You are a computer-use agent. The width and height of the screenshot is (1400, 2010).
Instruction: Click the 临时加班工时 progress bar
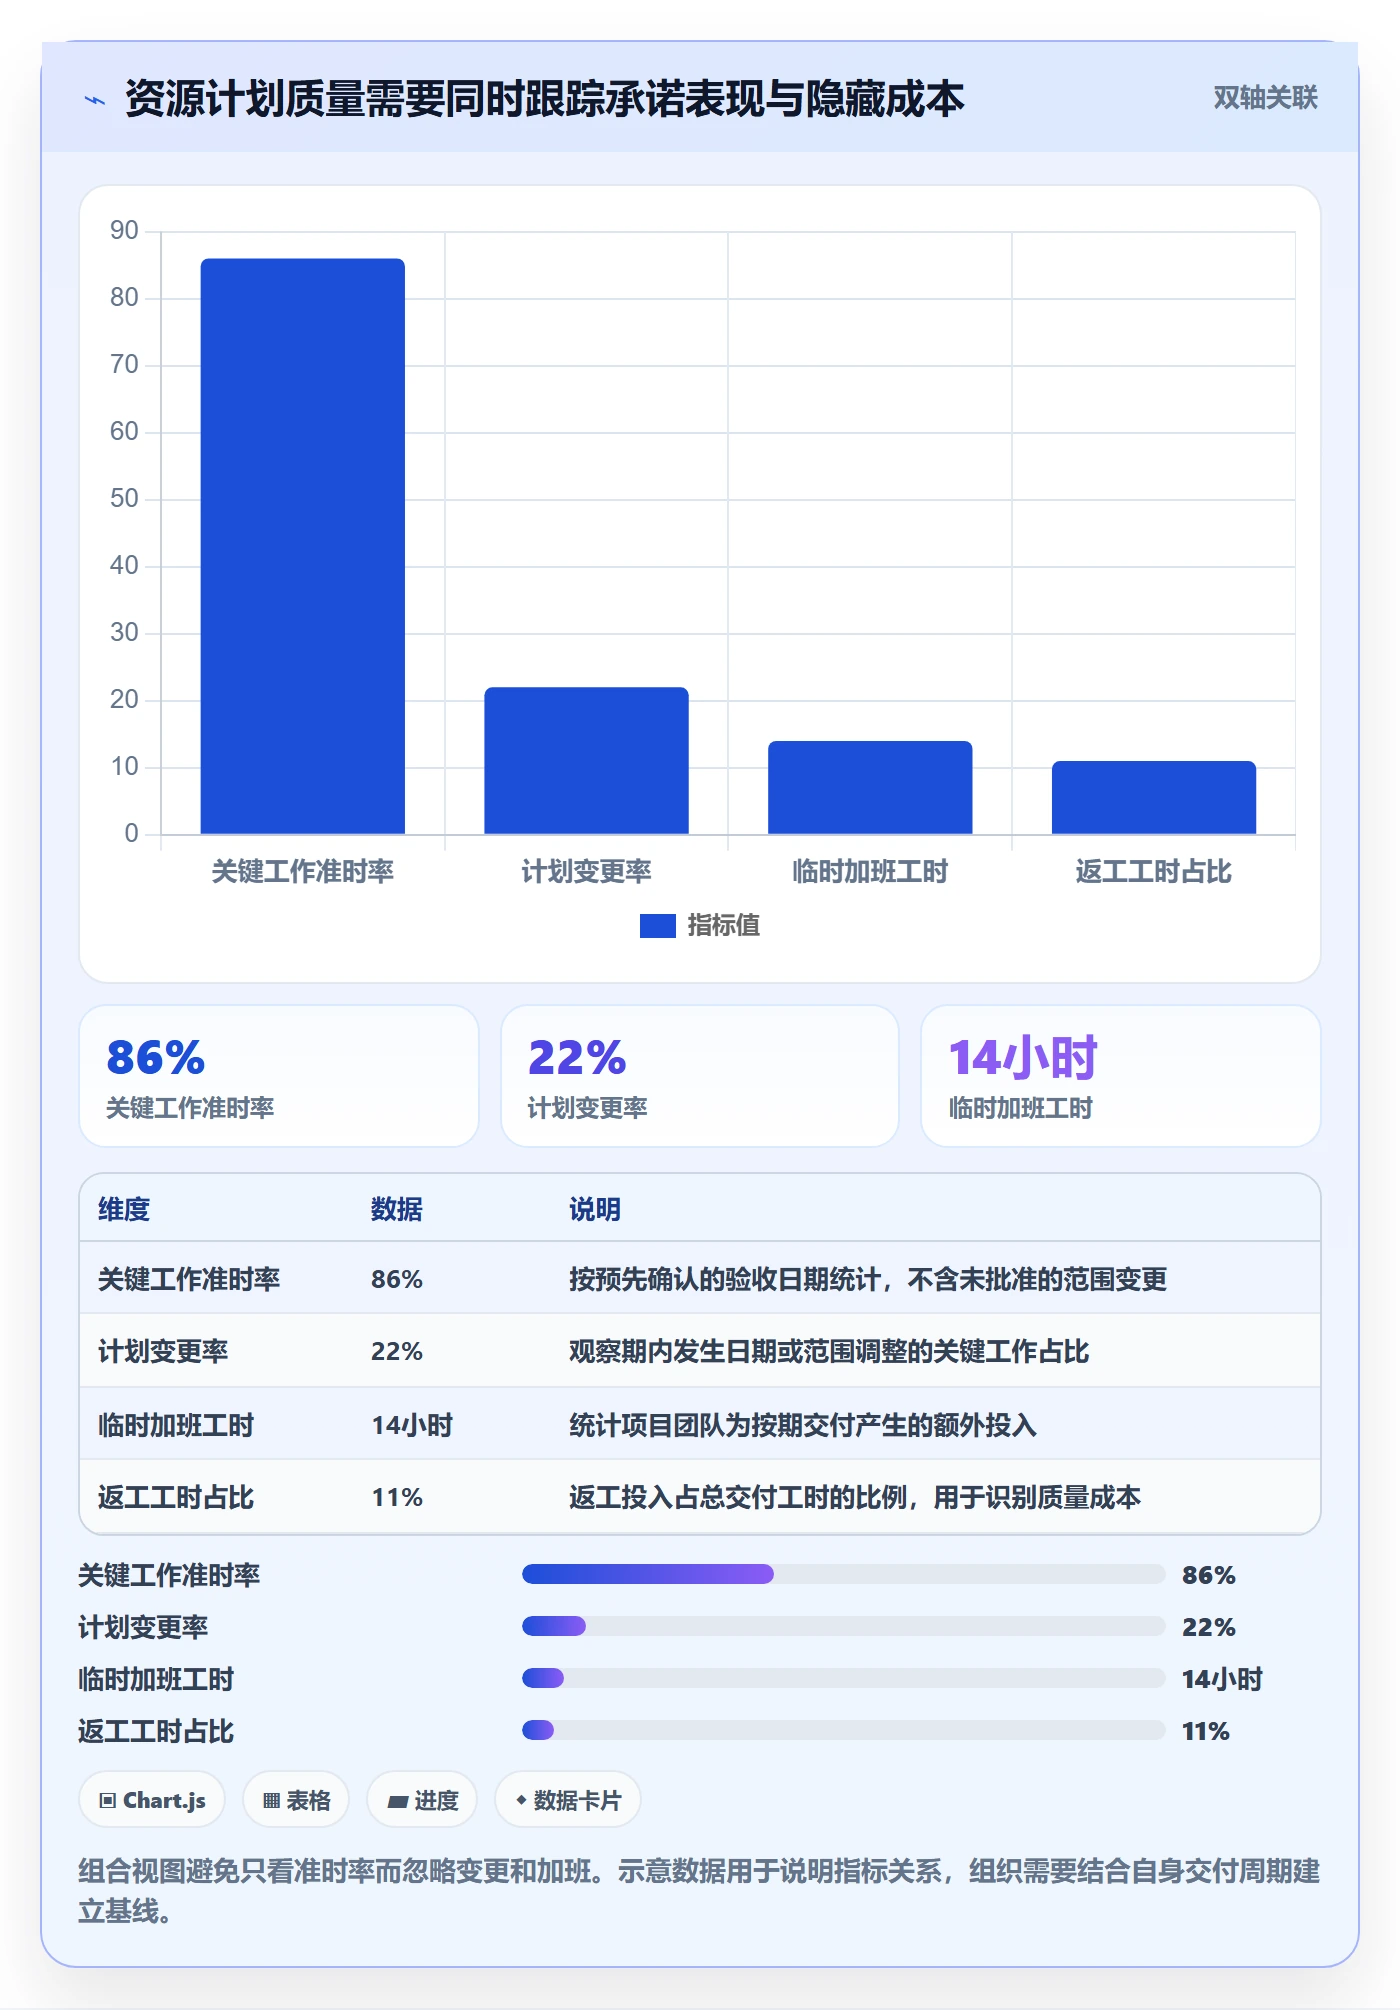pos(843,1678)
